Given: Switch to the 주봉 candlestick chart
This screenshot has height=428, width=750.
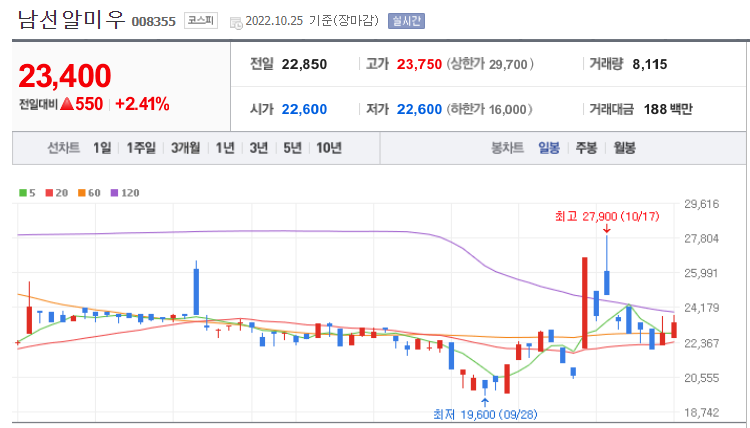Looking at the screenshot, I should [586, 148].
